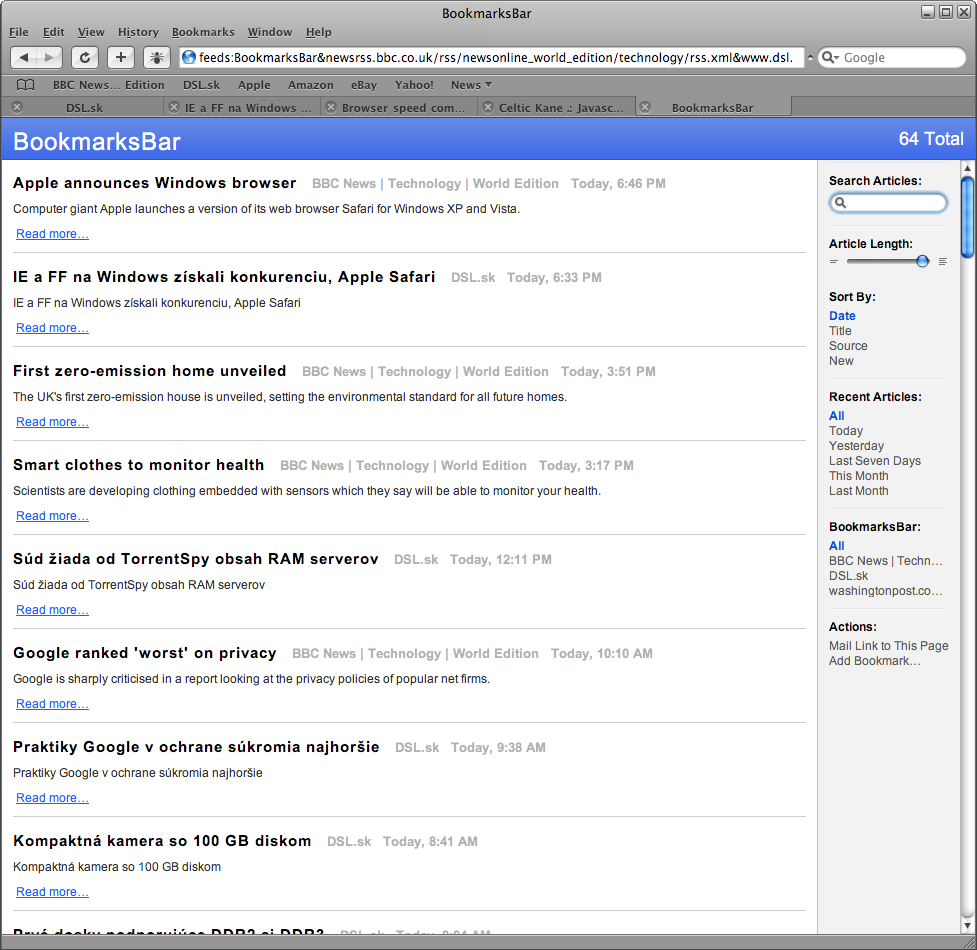Click 'Mail Link to This Page' action
This screenshot has width=977, height=950.
889,645
